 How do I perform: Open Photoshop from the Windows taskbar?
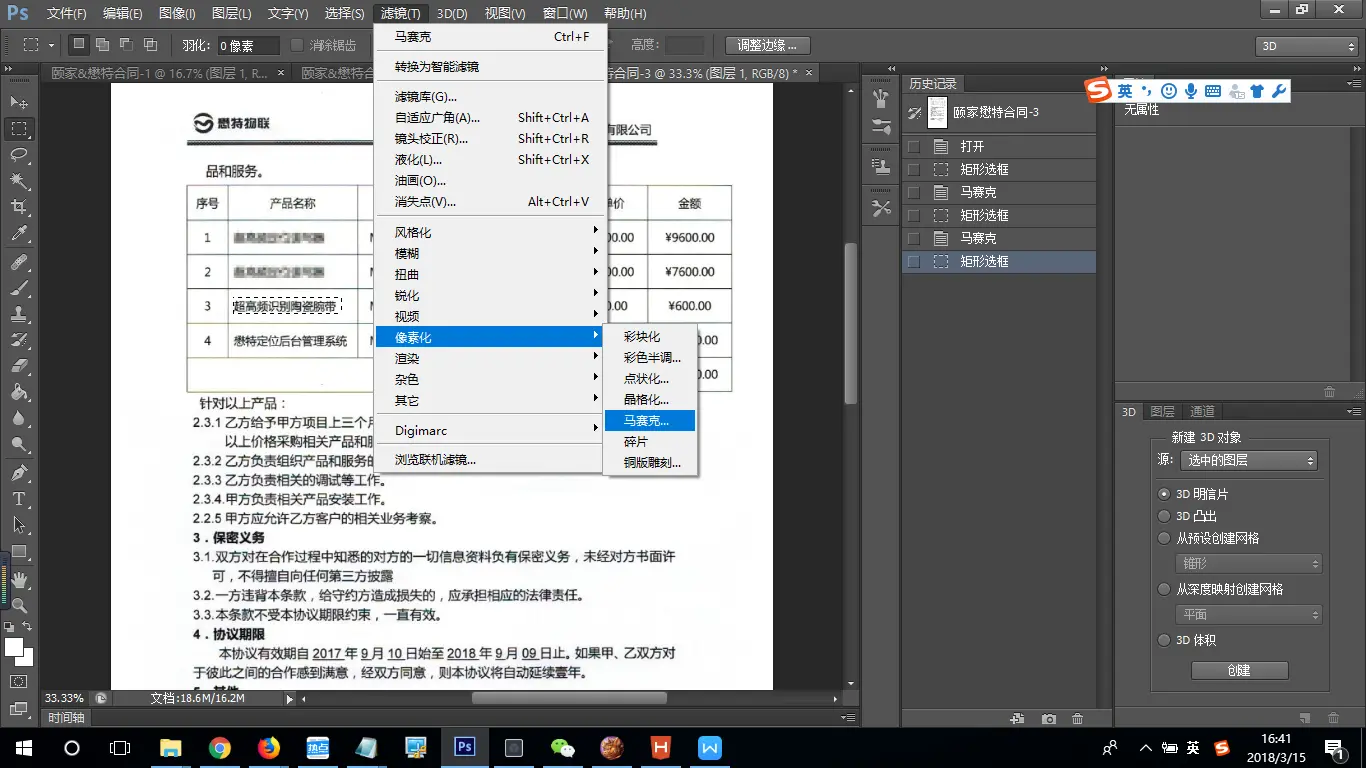(465, 747)
